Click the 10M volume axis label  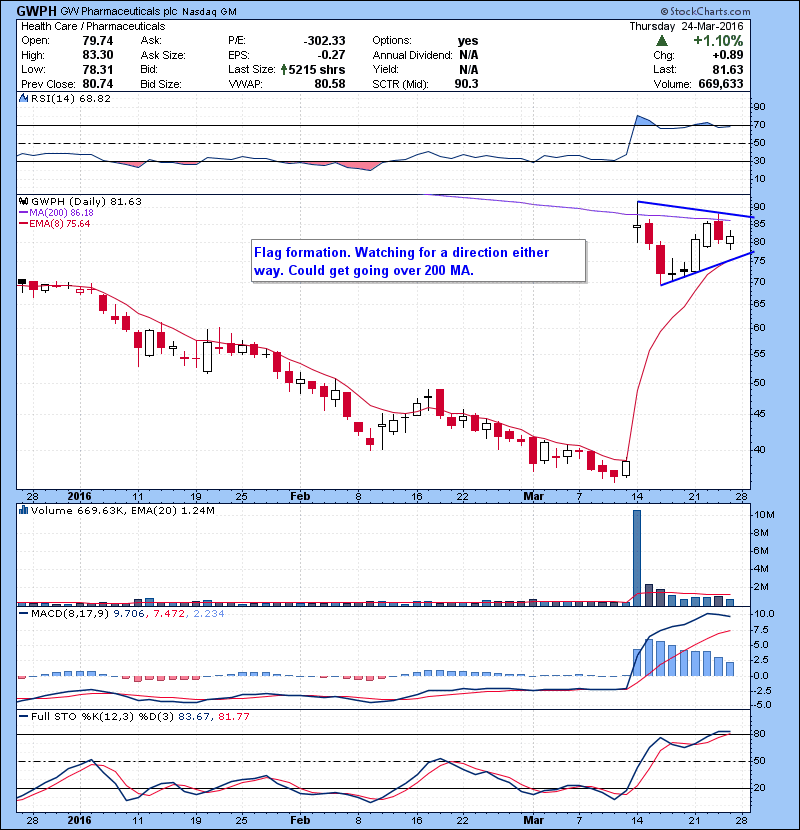(765, 515)
